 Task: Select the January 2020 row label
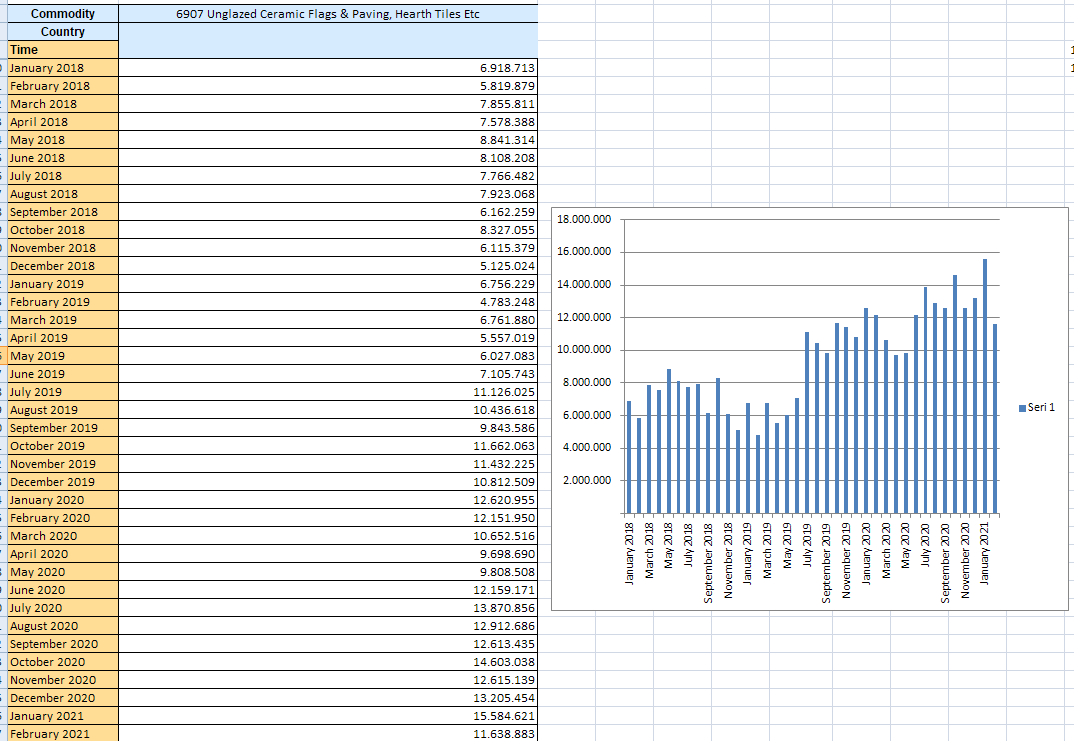tap(63, 500)
